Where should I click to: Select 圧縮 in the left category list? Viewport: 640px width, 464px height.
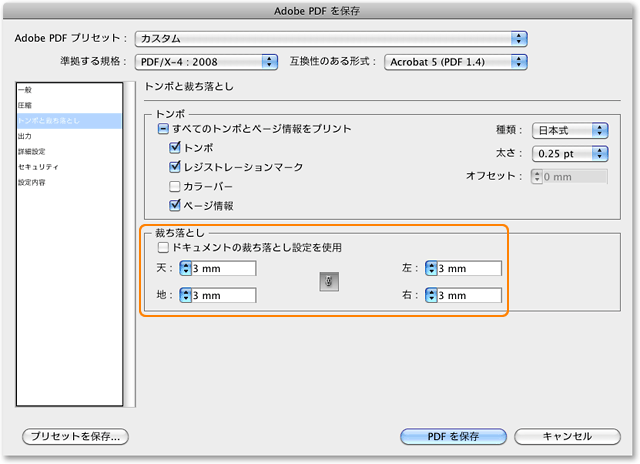tap(25, 105)
